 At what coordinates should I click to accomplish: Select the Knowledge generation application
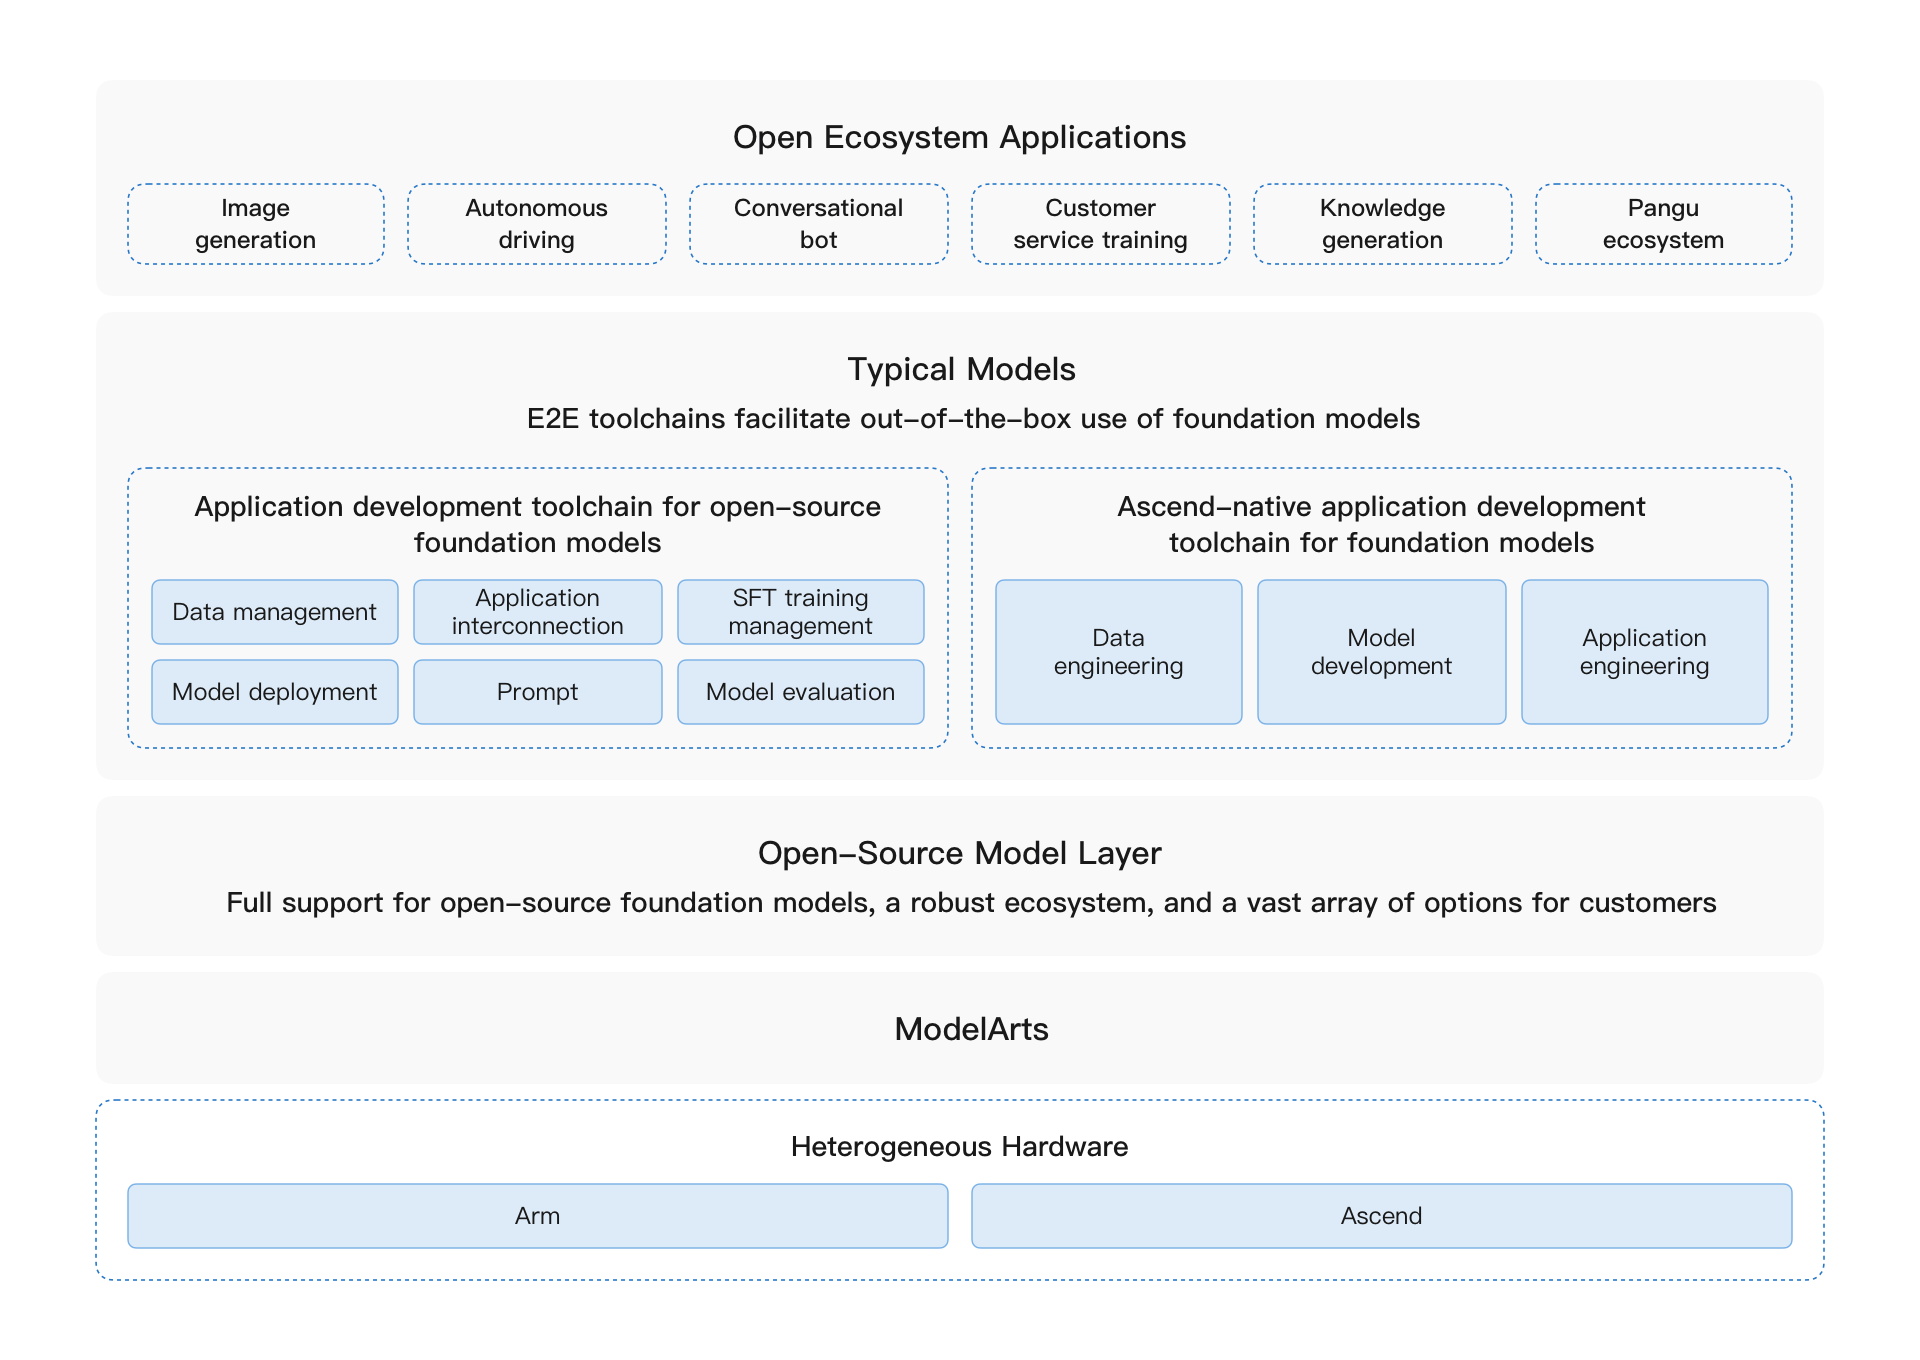click(1382, 223)
